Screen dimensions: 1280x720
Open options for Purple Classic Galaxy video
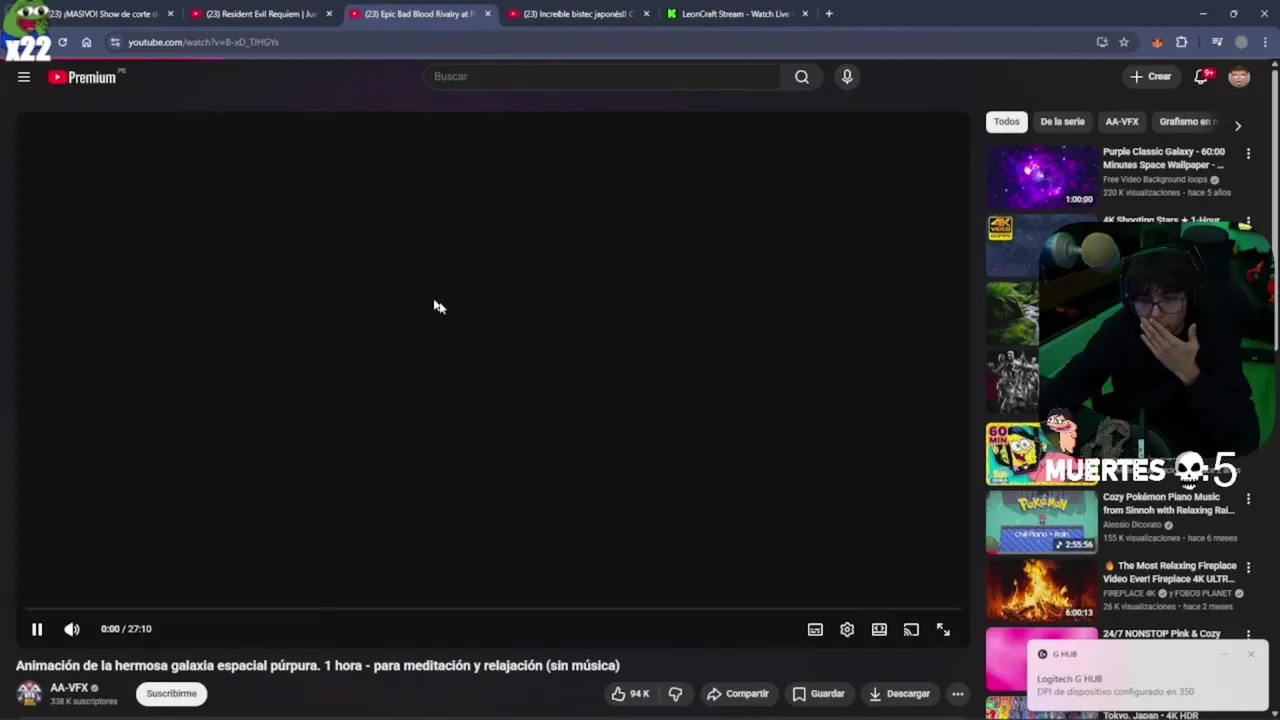(x=1248, y=153)
